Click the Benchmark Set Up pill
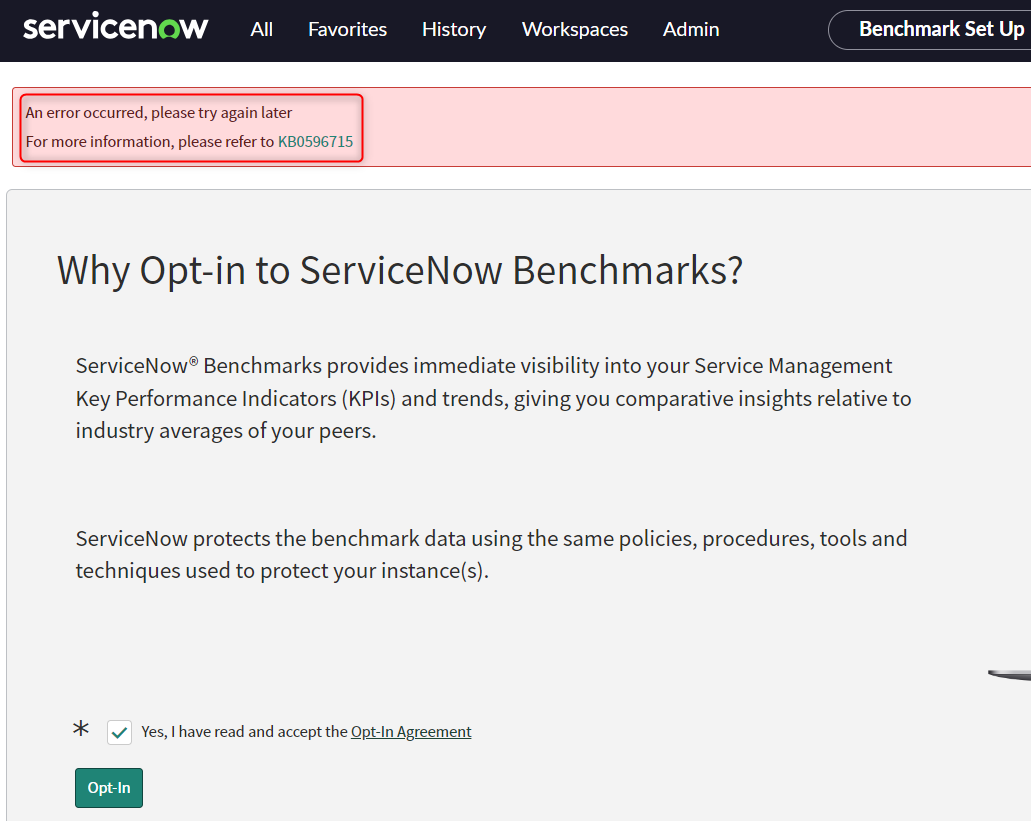The width and height of the screenshot is (1031, 821). click(x=930, y=30)
